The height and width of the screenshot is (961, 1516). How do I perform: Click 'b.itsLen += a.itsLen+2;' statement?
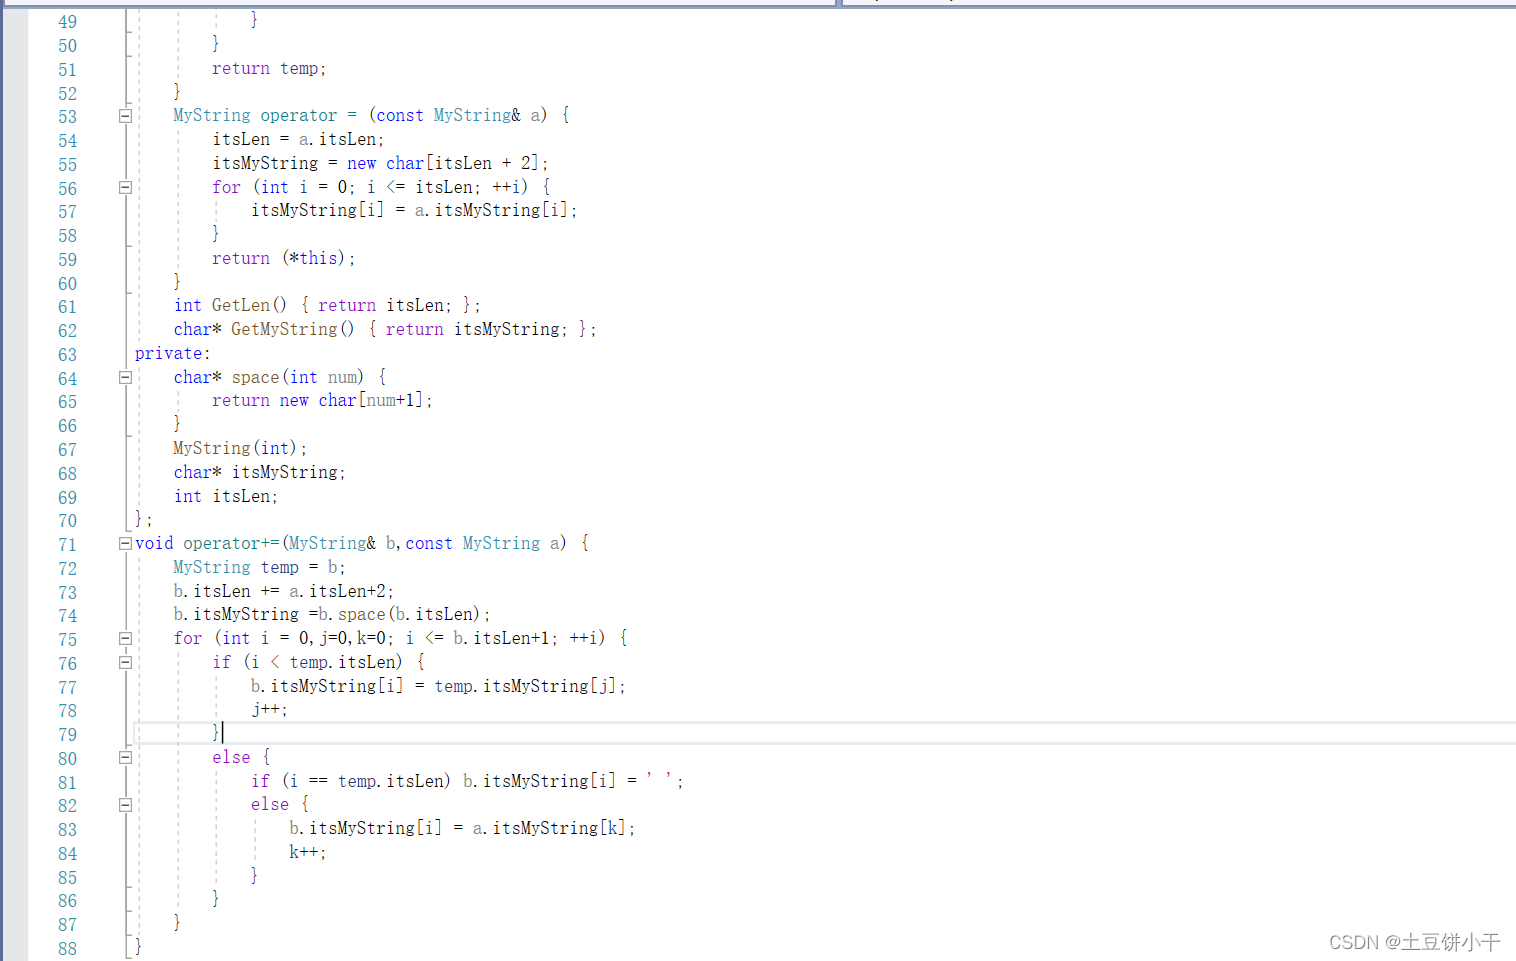click(284, 591)
